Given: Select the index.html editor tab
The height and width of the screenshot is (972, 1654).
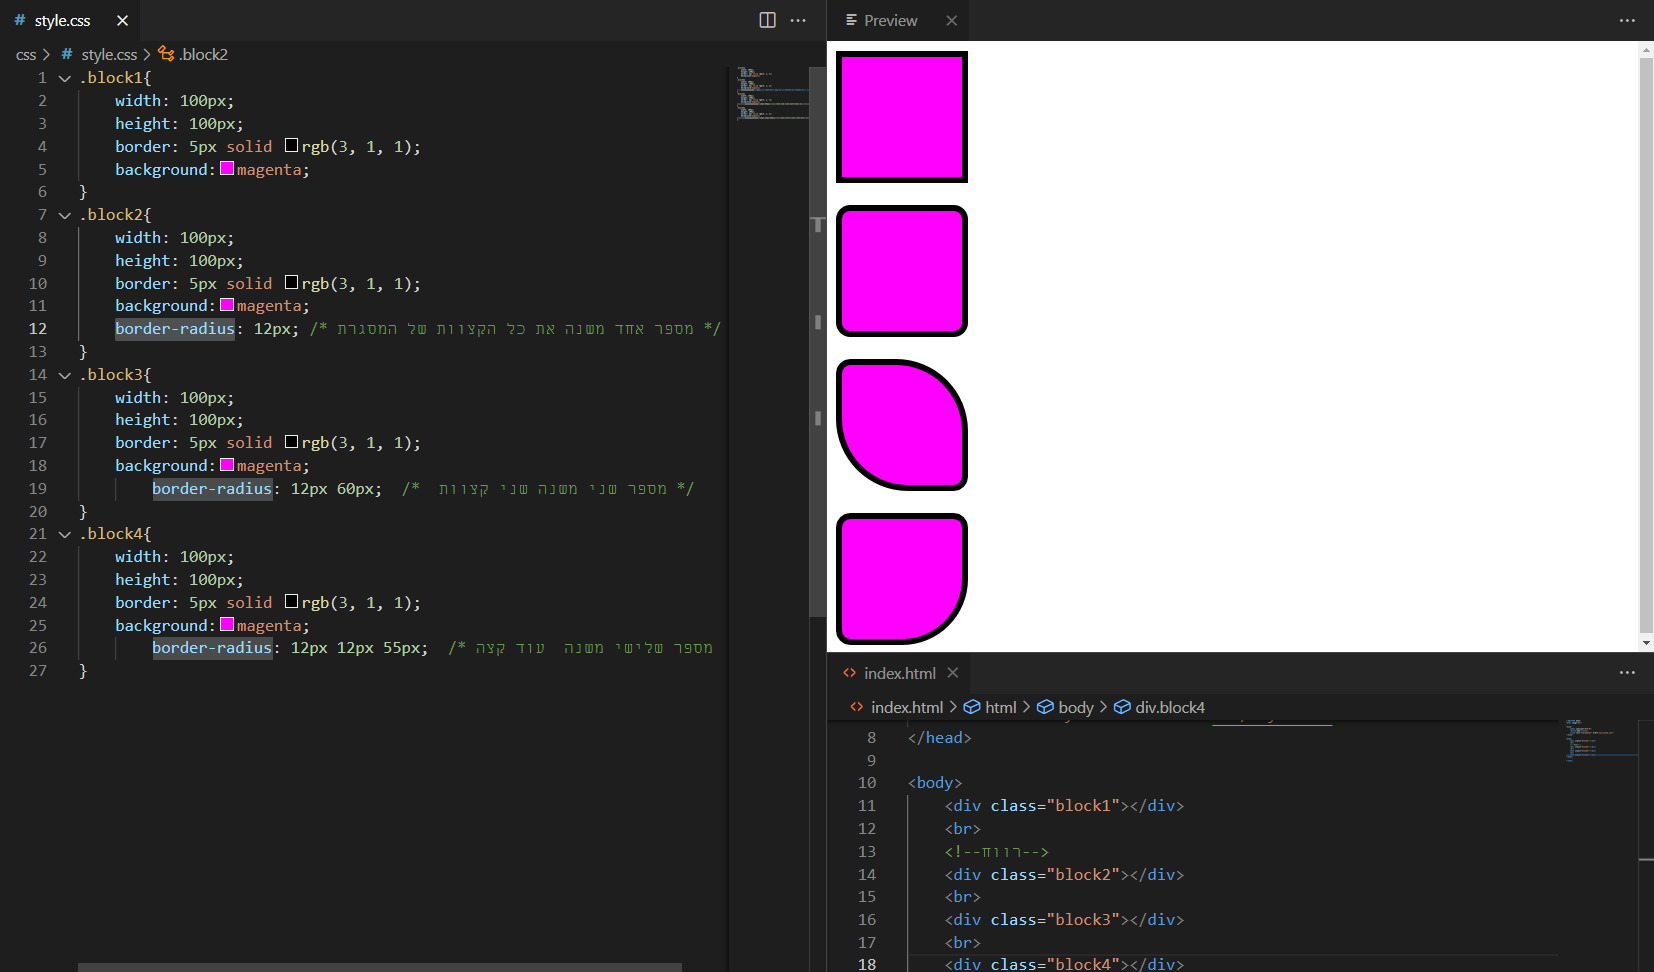Looking at the screenshot, I should click(x=899, y=673).
